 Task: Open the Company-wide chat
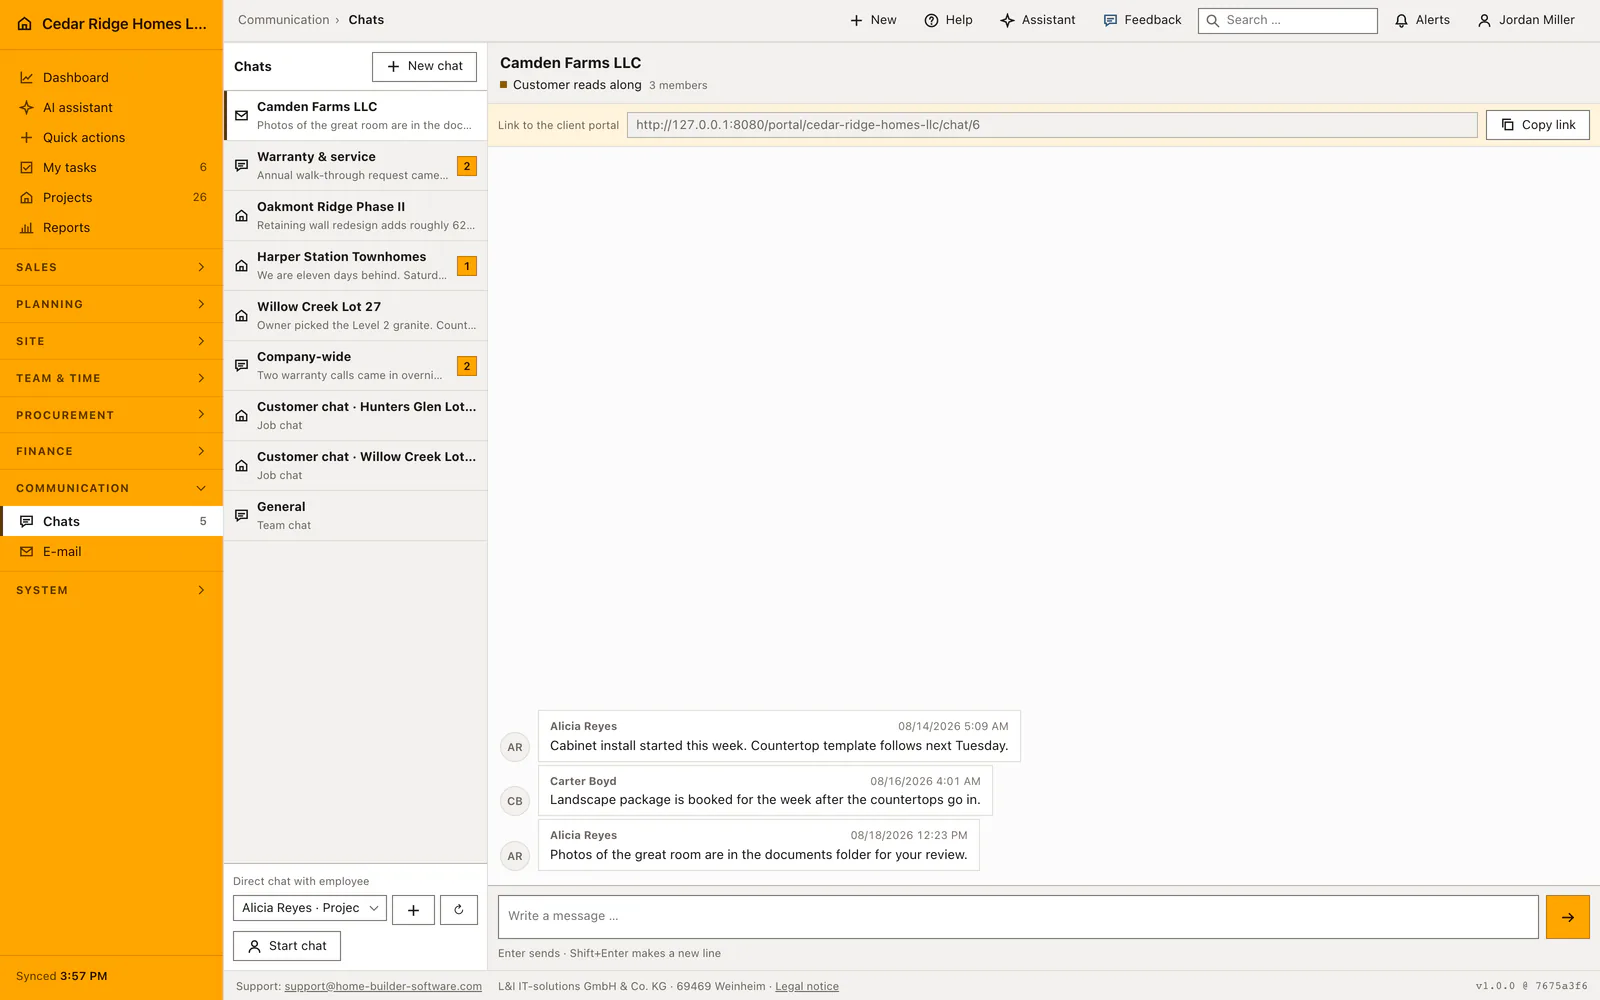pos(355,366)
